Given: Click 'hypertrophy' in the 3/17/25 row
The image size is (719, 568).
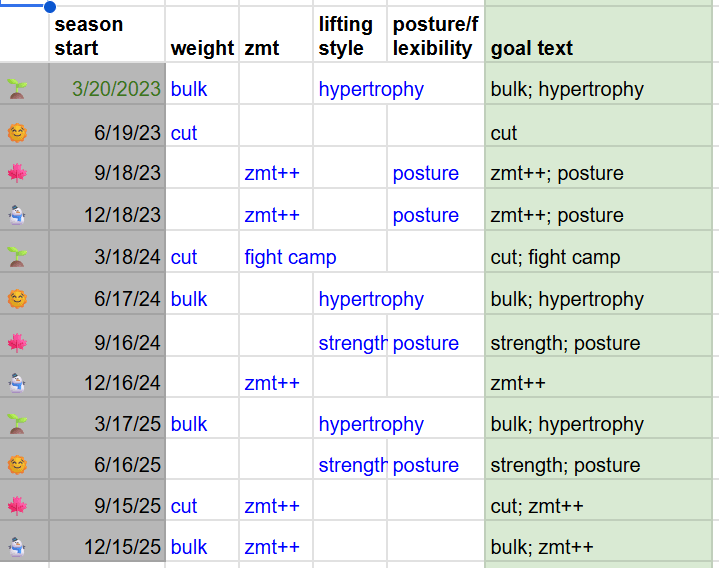Looking at the screenshot, I should click(x=371, y=425).
